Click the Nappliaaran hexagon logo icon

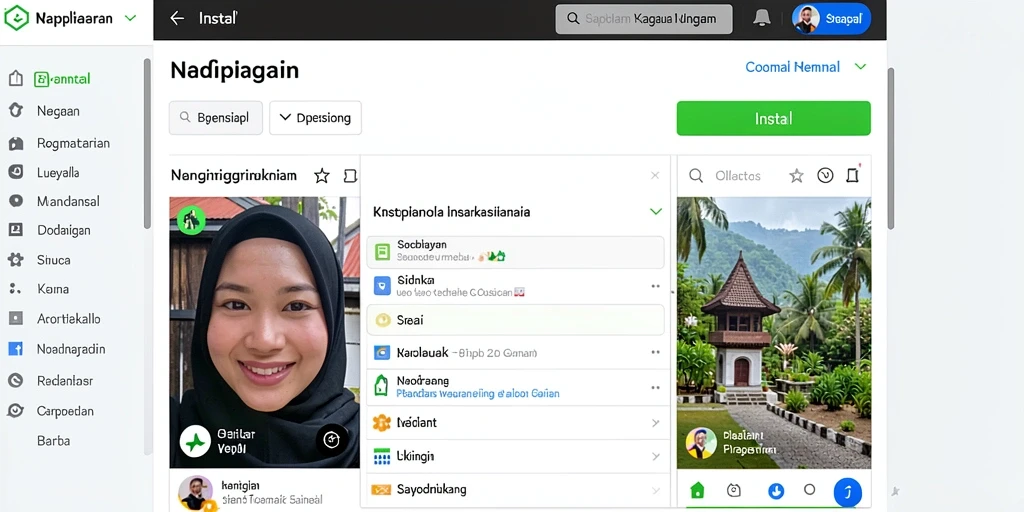pyautogui.click(x=16, y=18)
